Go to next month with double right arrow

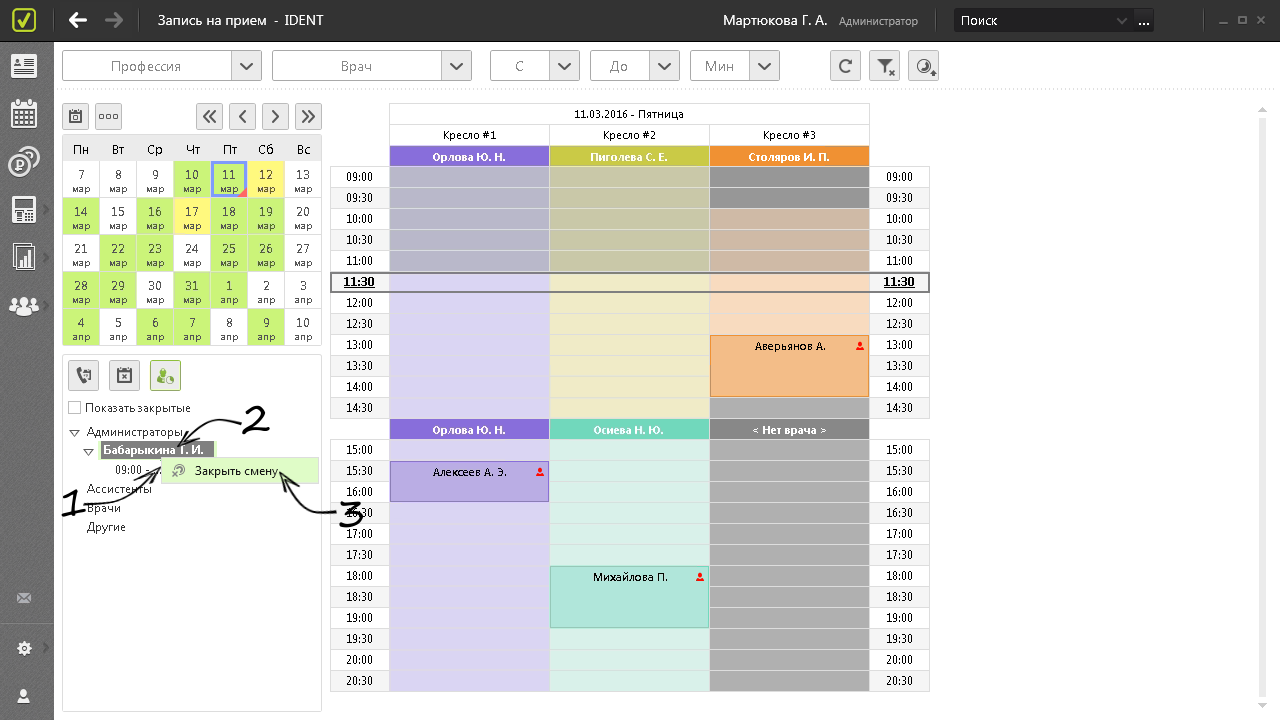point(308,116)
